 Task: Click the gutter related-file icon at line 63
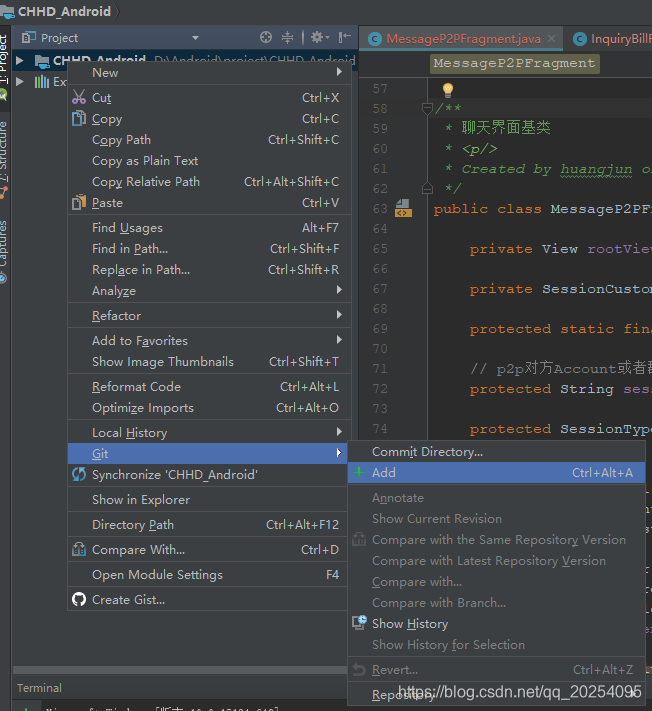(403, 208)
